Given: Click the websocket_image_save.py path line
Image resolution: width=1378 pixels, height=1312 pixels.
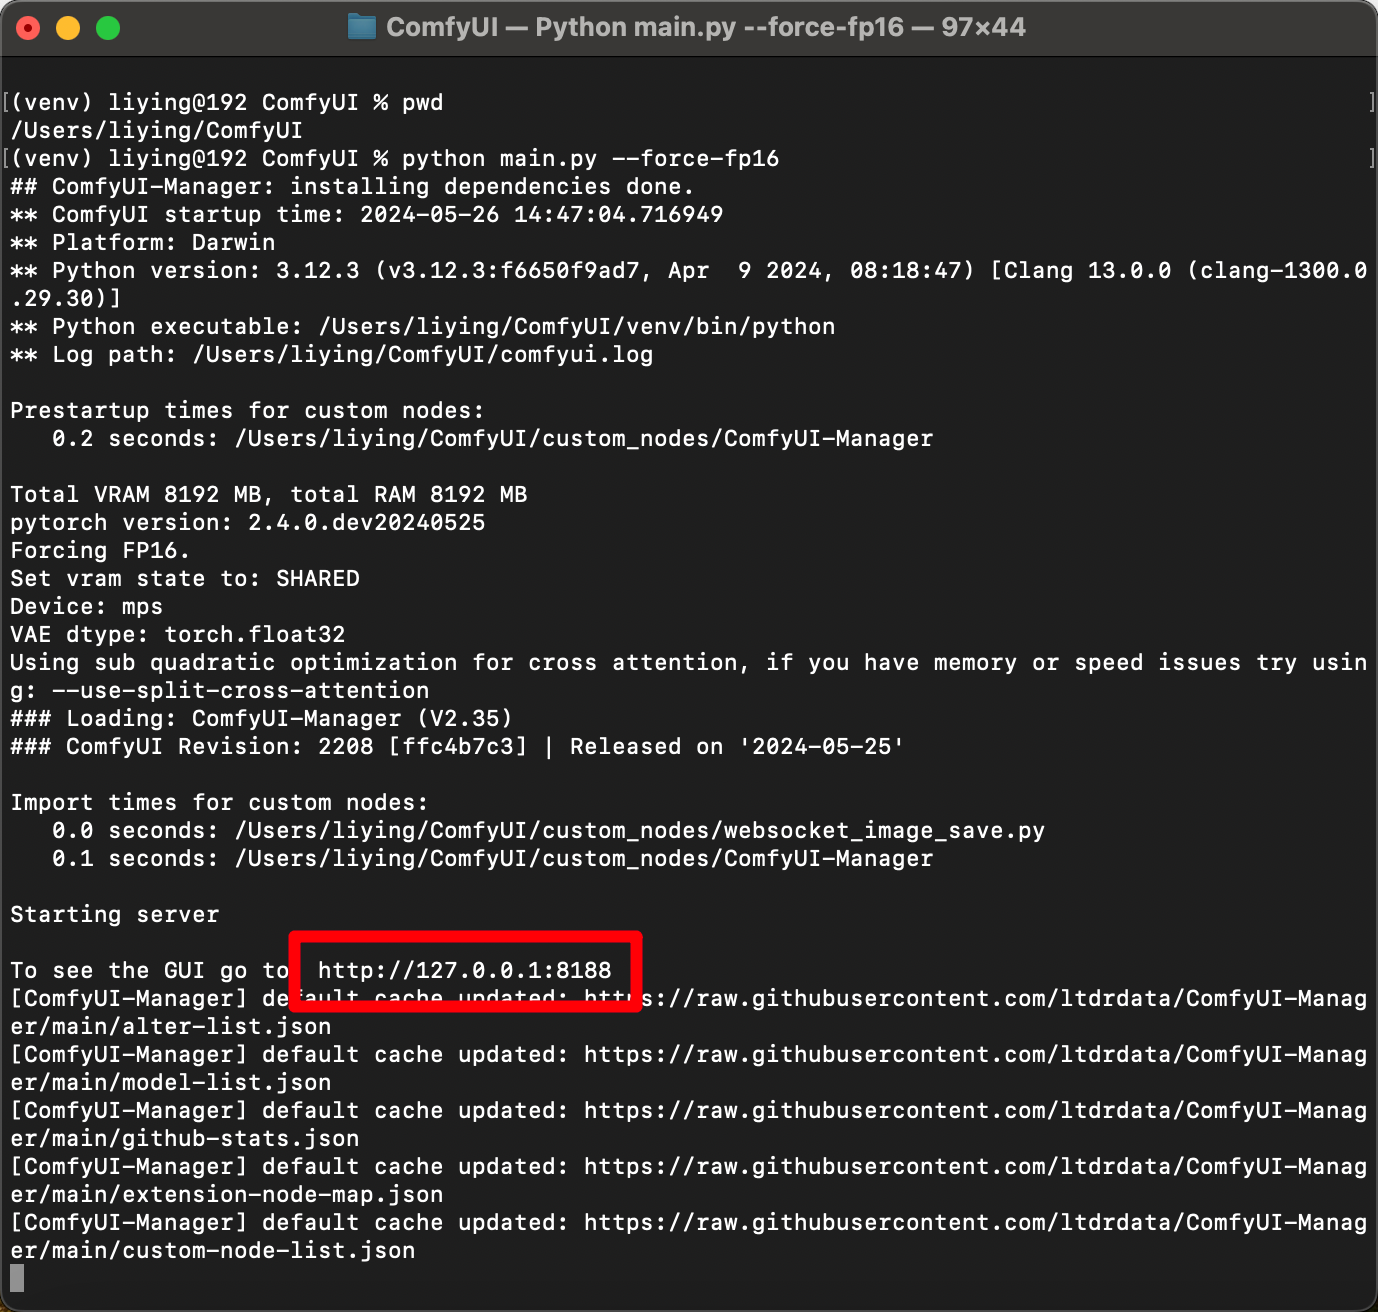Looking at the screenshot, I should 548,831.
